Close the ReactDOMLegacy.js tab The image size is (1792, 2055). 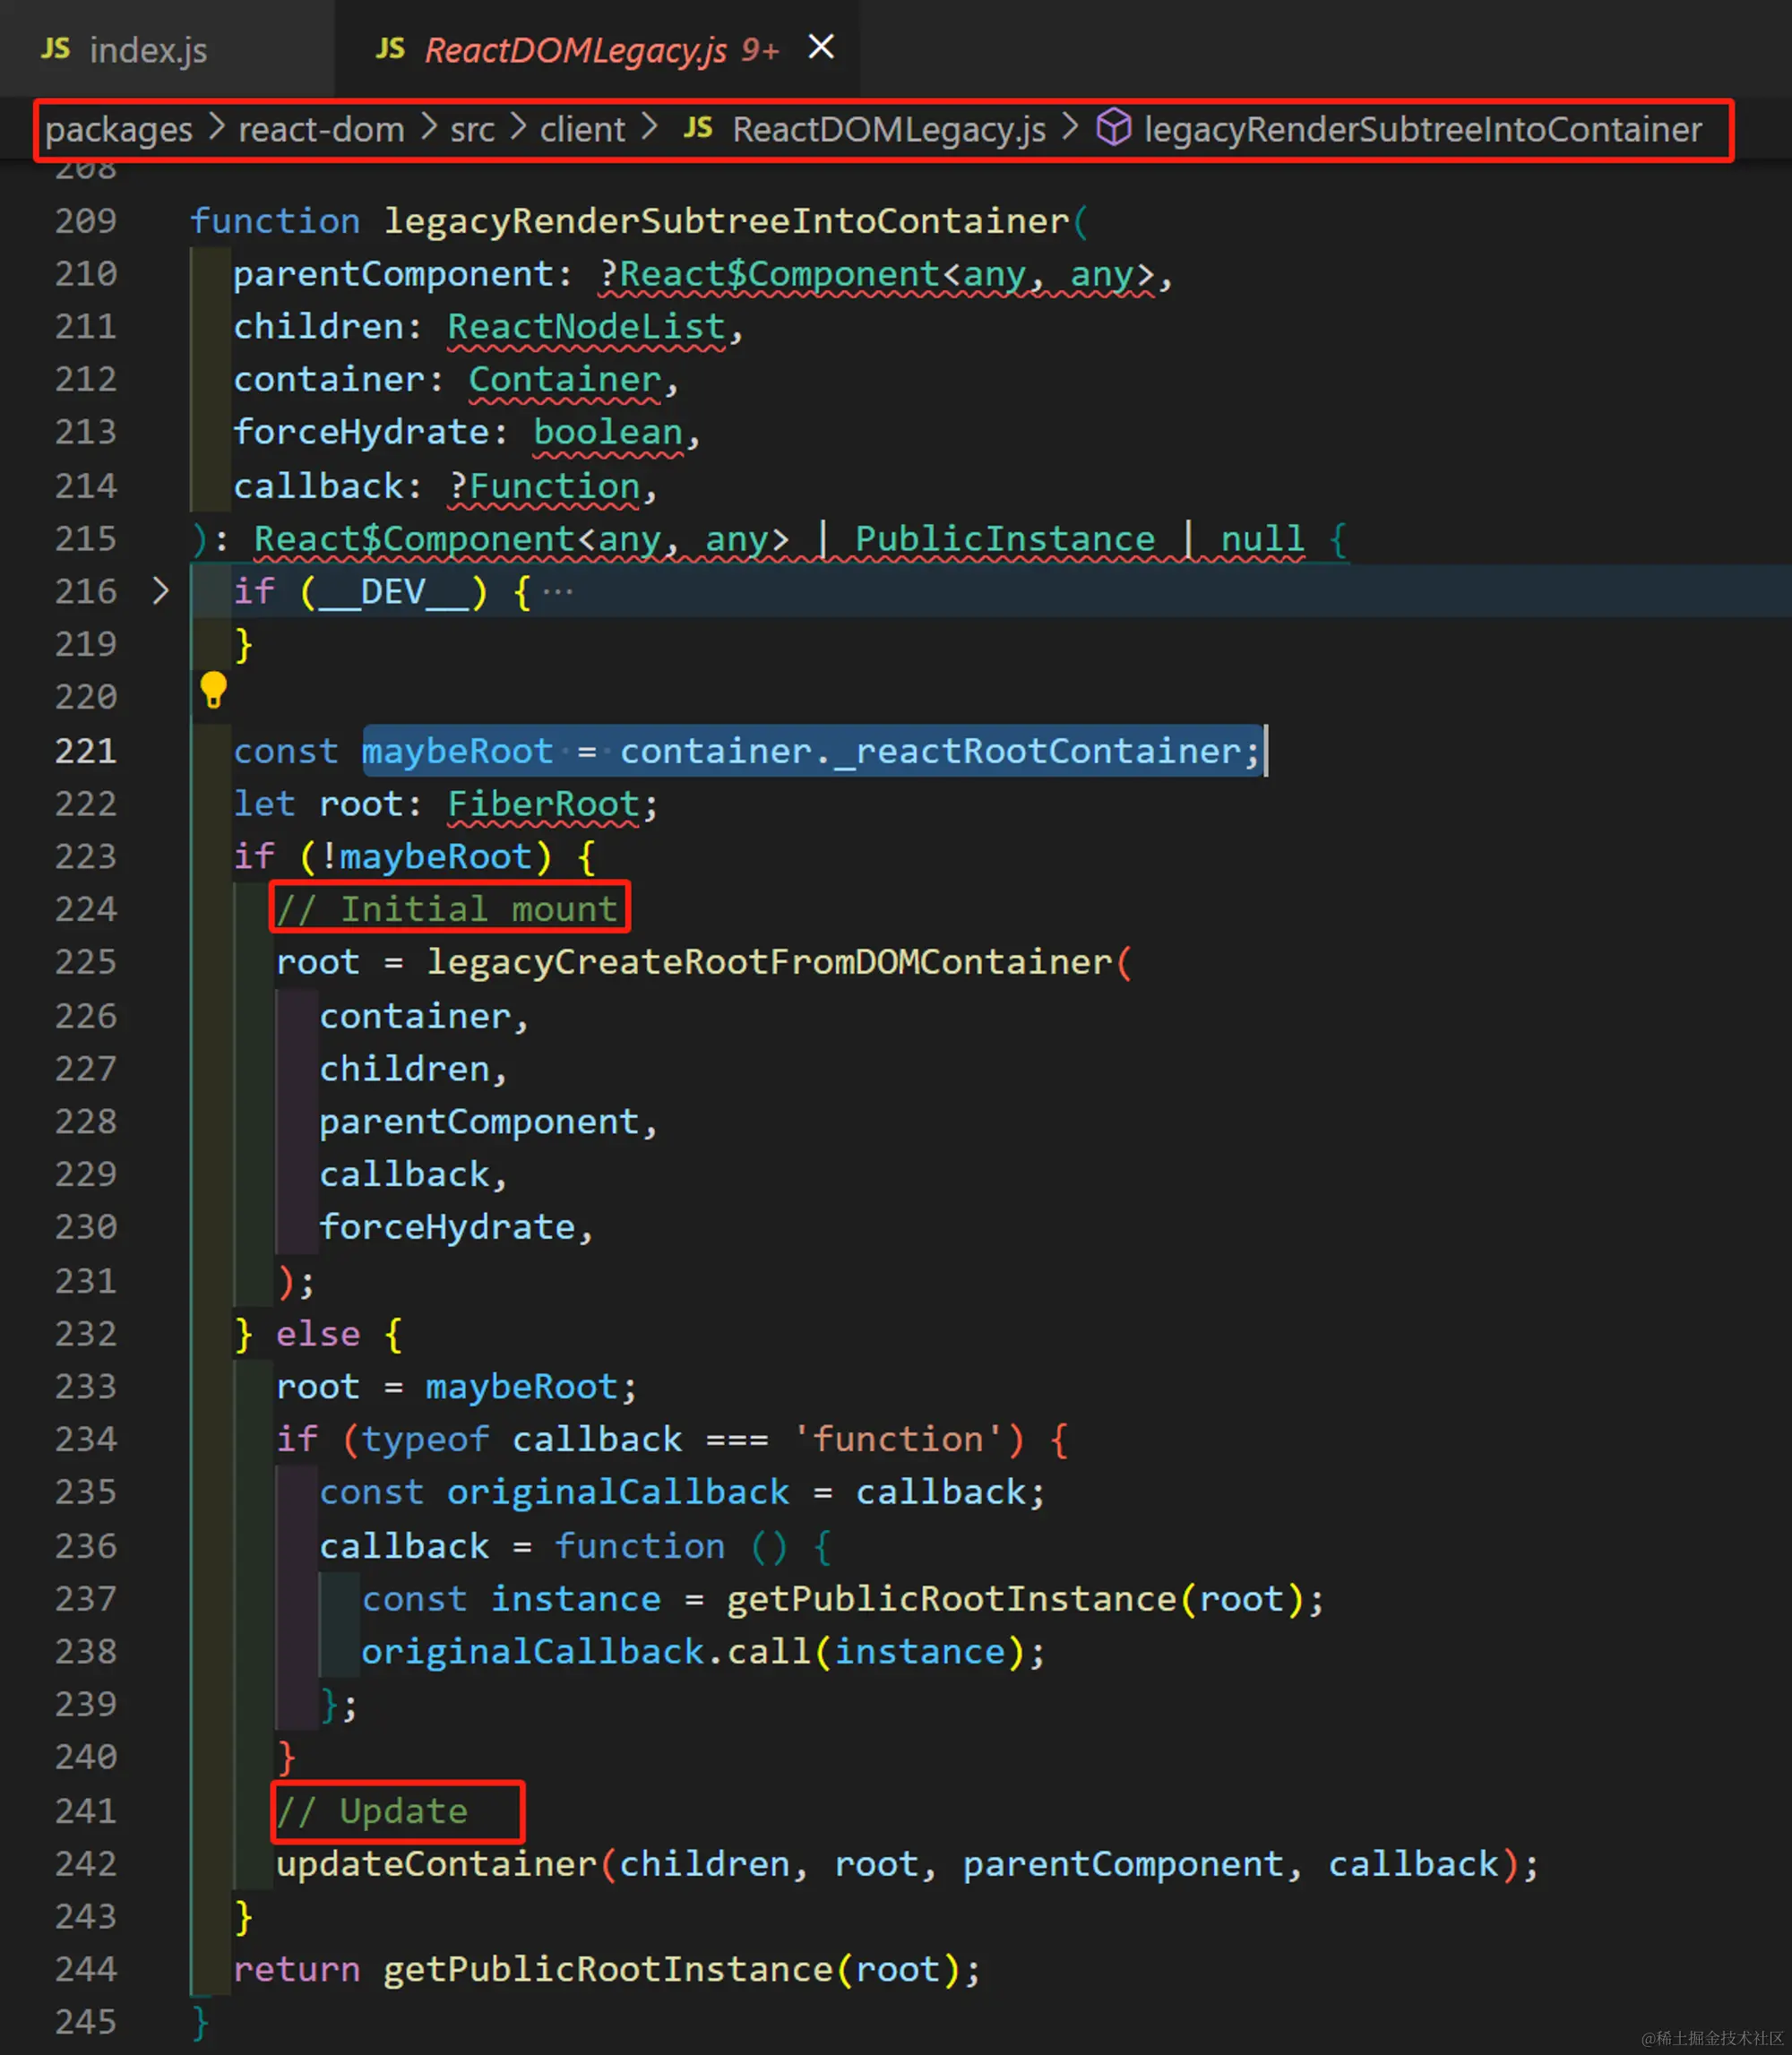point(821,47)
